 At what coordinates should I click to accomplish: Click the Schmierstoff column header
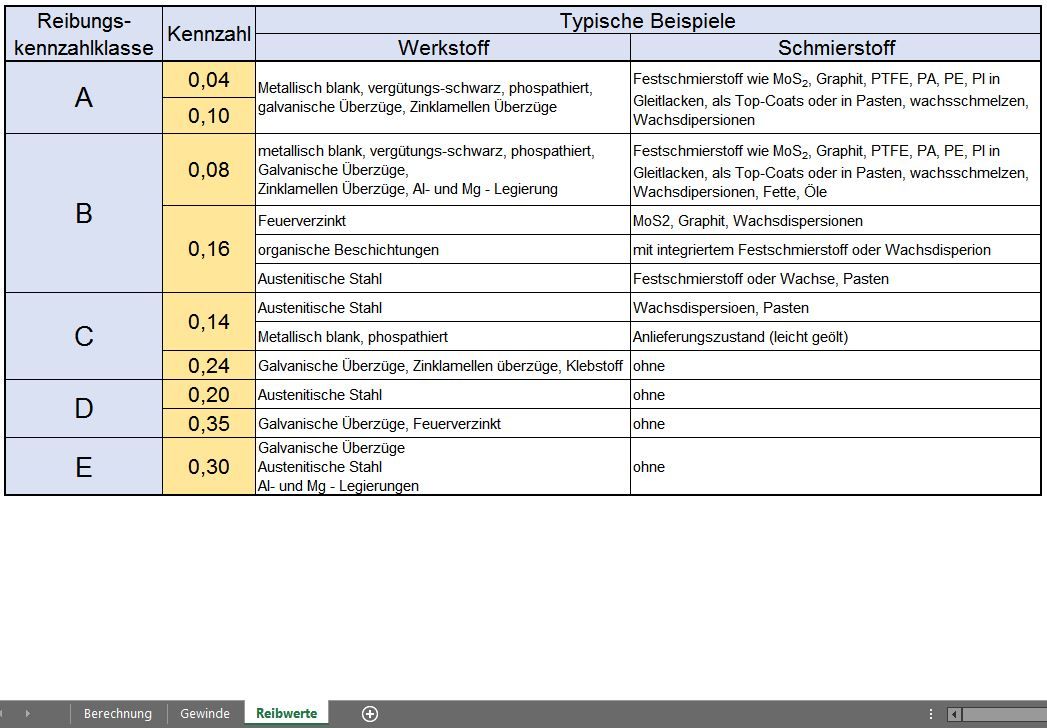pos(836,47)
